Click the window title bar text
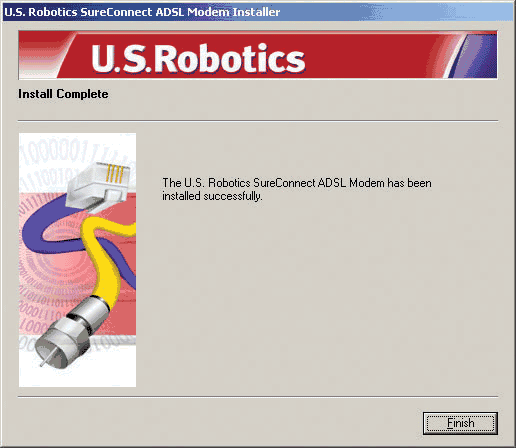This screenshot has width=516, height=448. pos(142,12)
